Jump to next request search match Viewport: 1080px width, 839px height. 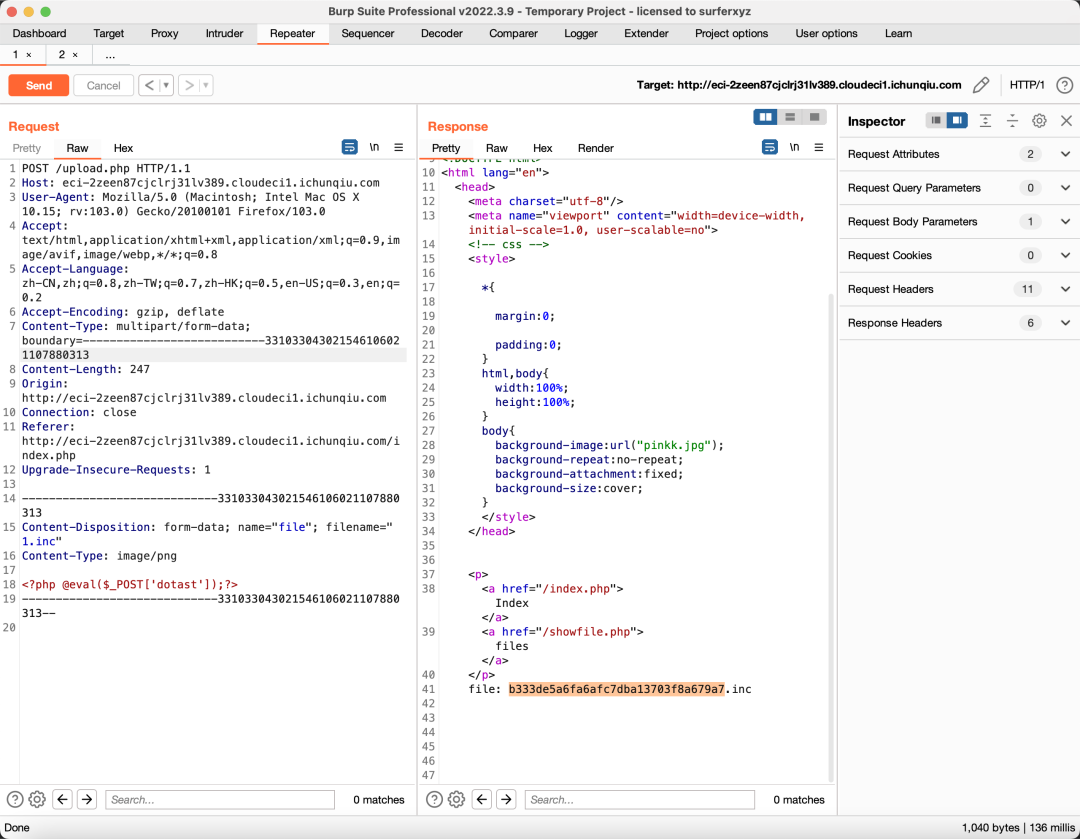coord(87,799)
